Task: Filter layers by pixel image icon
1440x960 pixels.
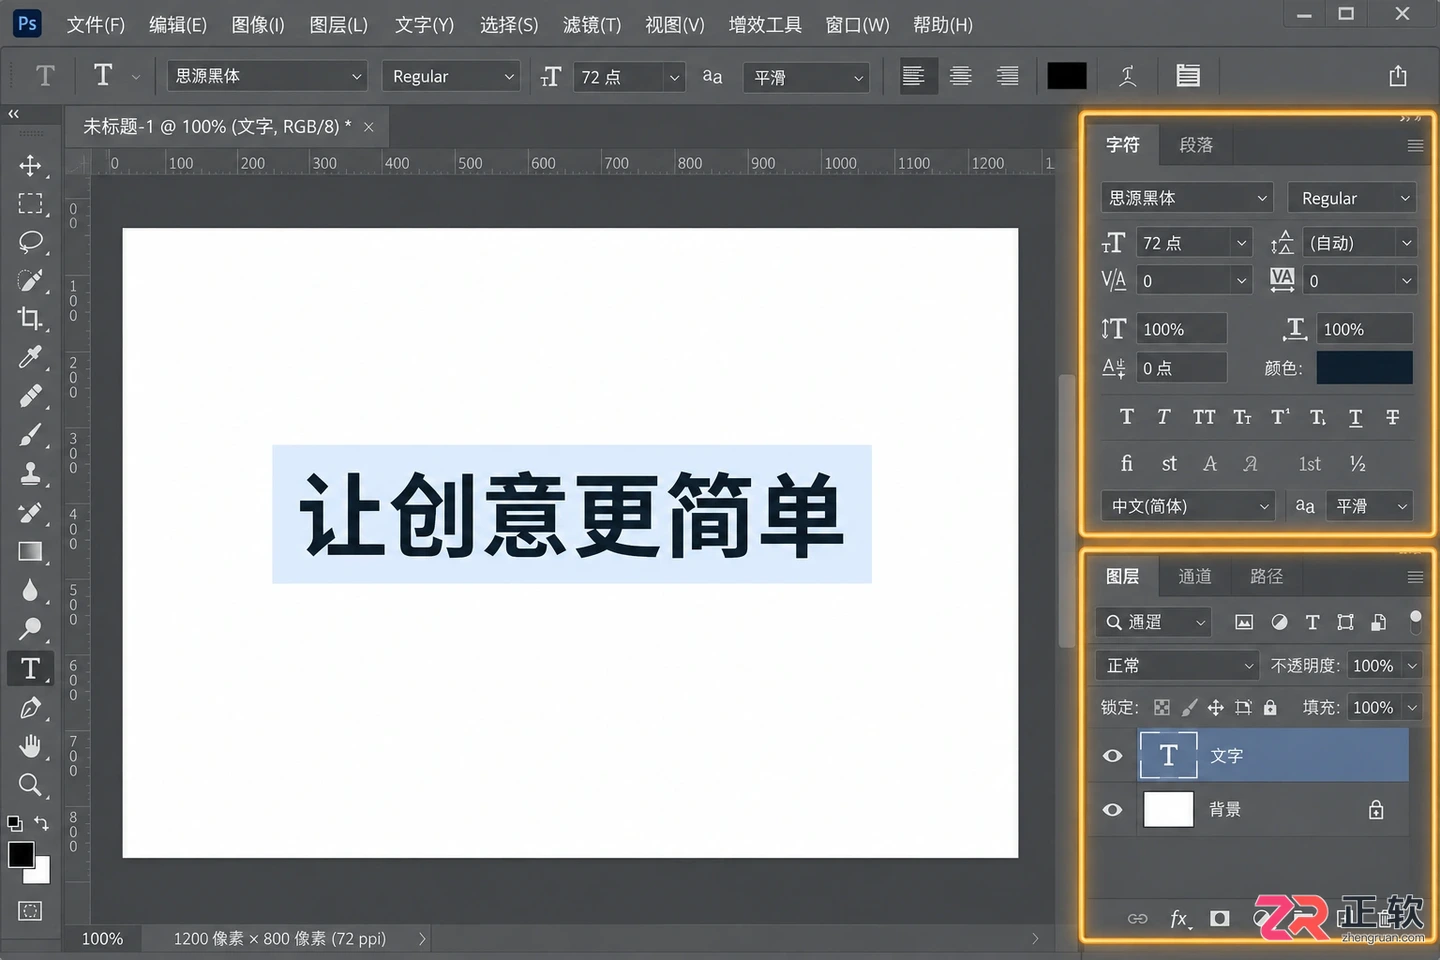Action: [1244, 622]
